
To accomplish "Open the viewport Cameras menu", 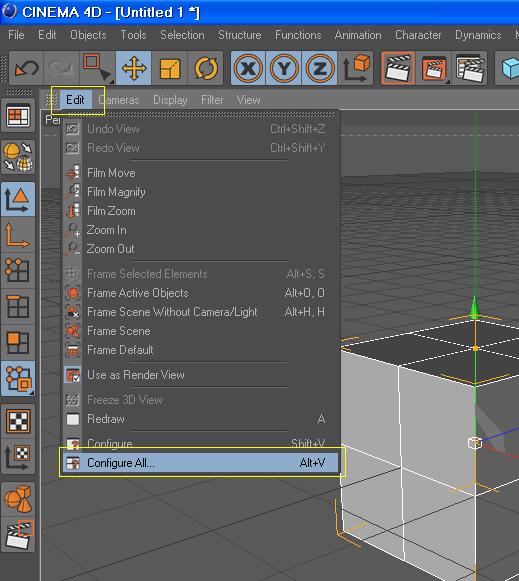I will coord(119,100).
